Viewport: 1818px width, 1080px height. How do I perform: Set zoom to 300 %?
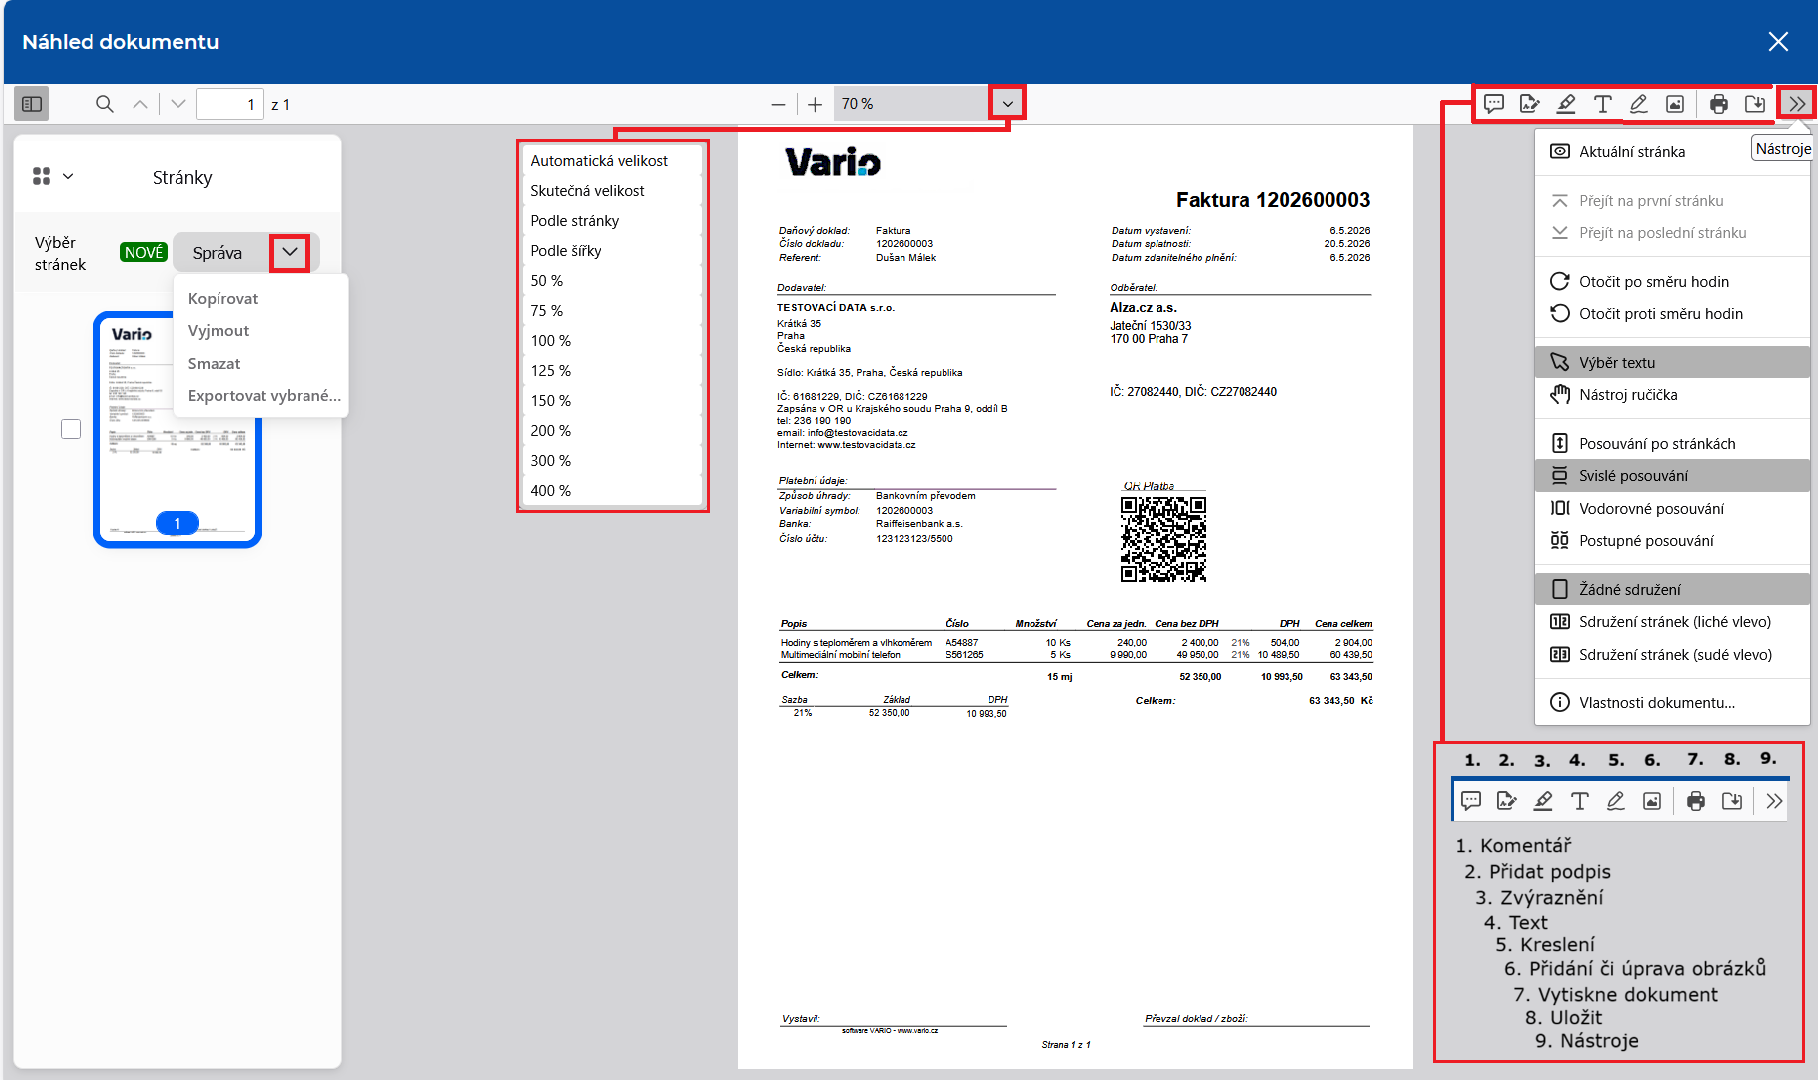pyautogui.click(x=612, y=460)
